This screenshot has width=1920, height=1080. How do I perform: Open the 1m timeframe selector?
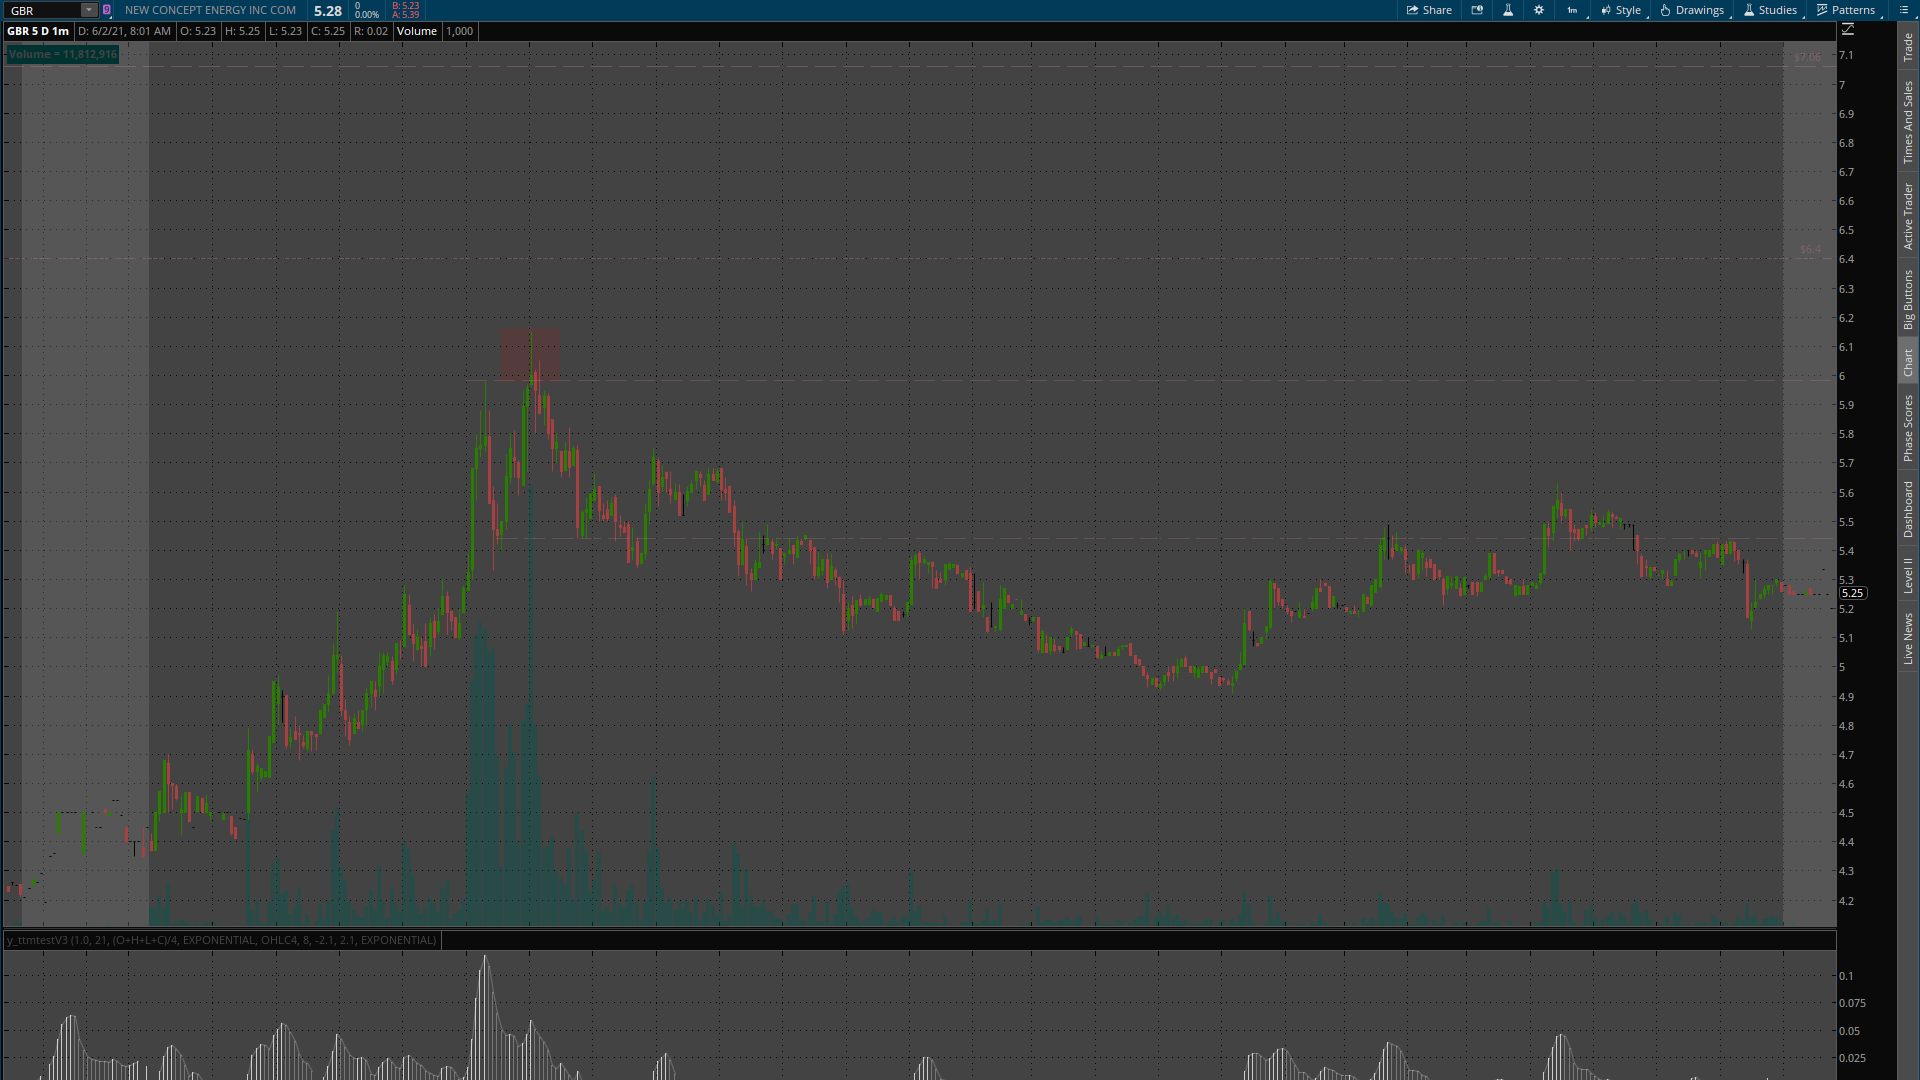(1573, 10)
